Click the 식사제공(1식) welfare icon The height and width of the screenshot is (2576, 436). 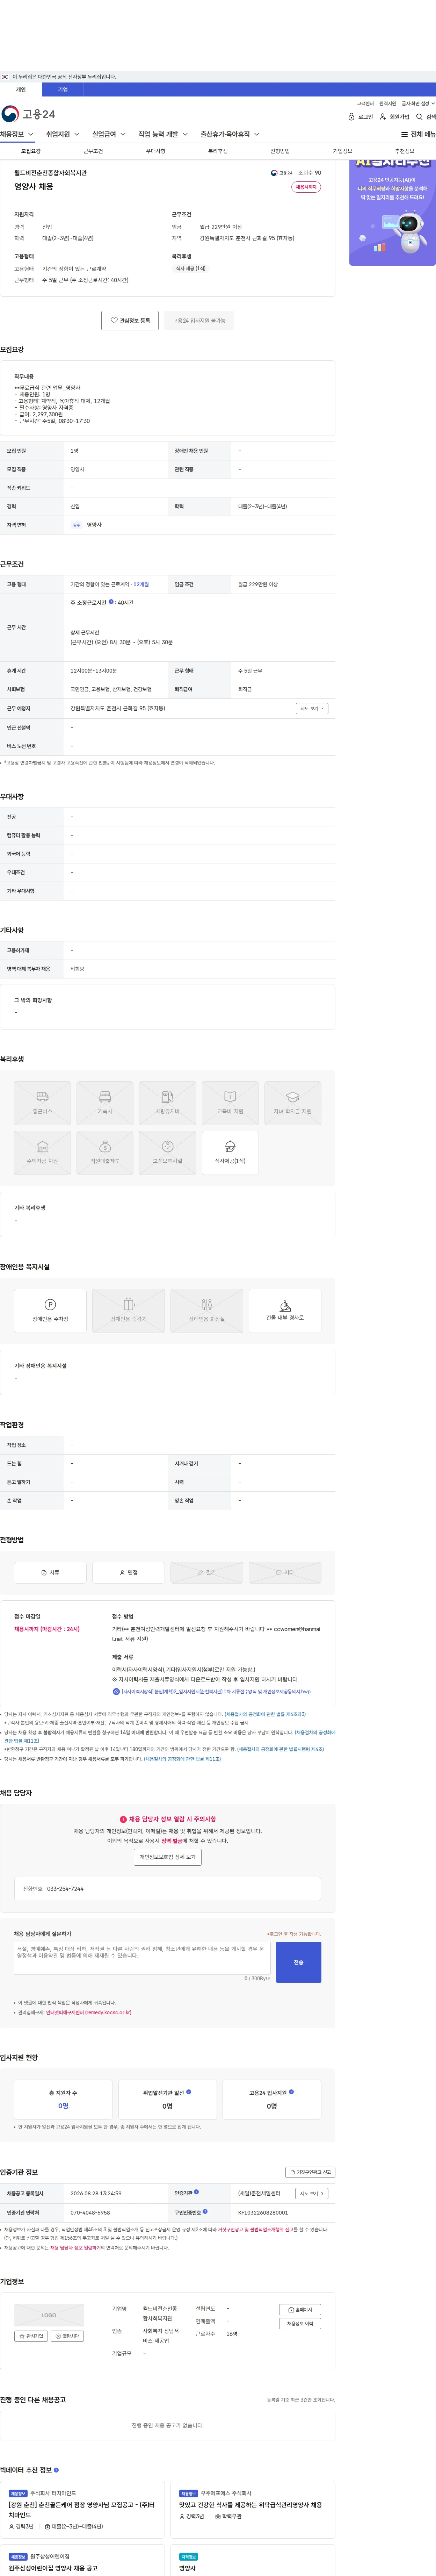[x=230, y=1153]
